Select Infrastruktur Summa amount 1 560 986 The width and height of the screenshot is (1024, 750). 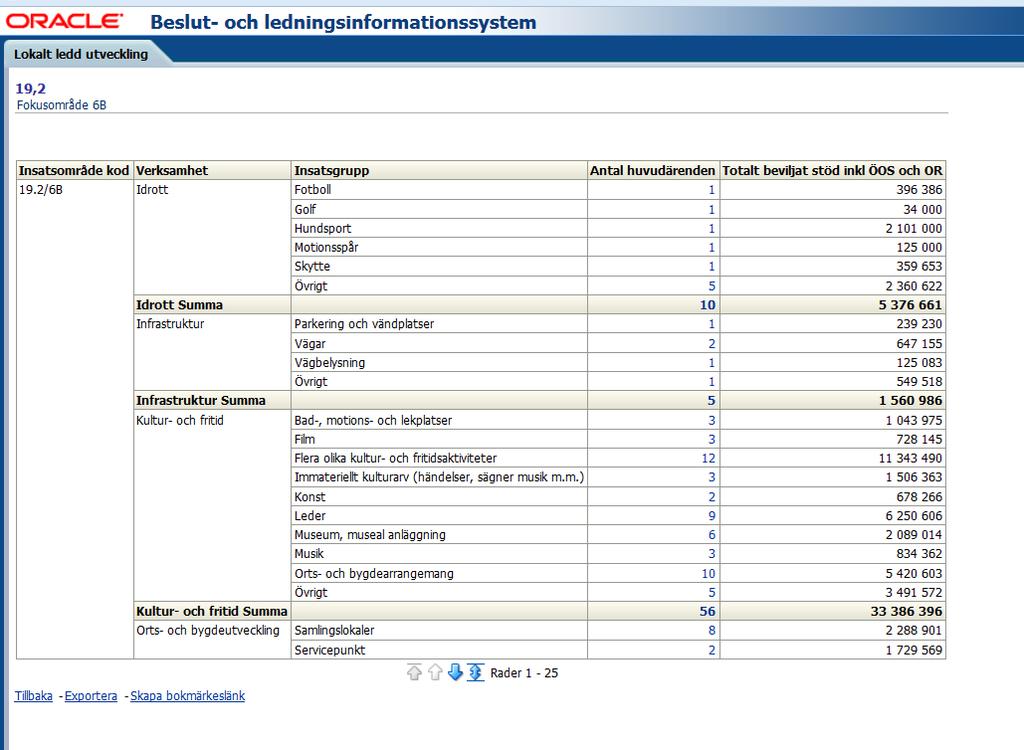click(833, 400)
